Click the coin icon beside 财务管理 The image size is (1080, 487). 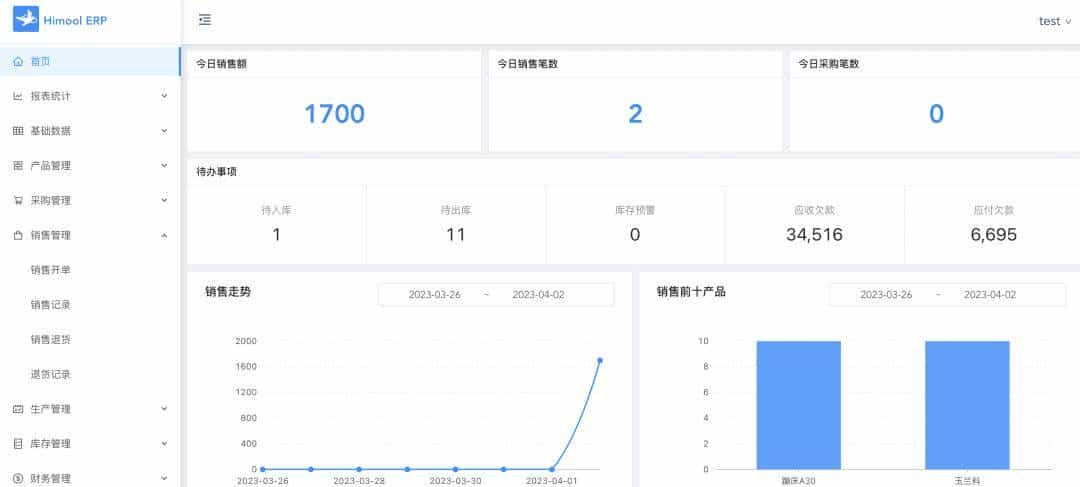pos(19,478)
